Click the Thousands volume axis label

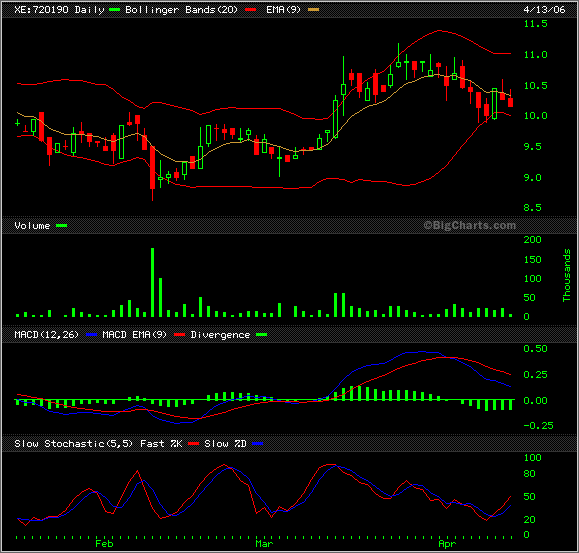click(566, 275)
